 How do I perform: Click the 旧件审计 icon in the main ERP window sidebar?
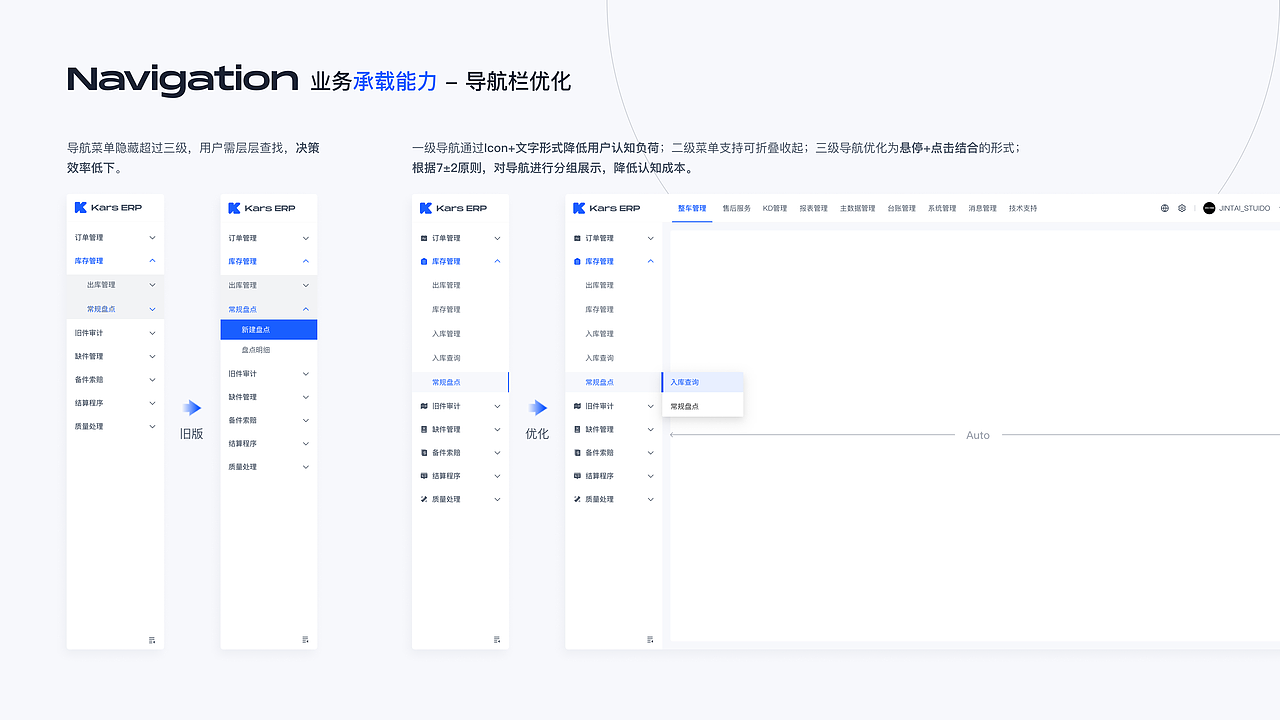[577, 406]
